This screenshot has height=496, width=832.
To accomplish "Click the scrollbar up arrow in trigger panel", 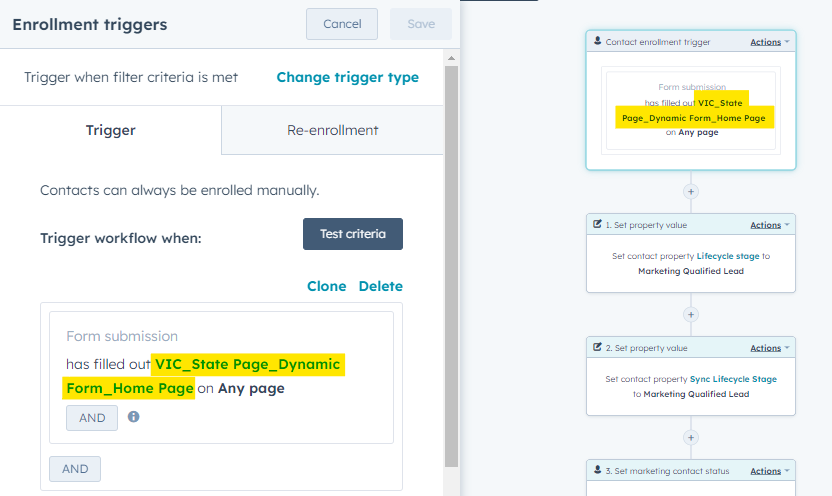I will coord(452,58).
